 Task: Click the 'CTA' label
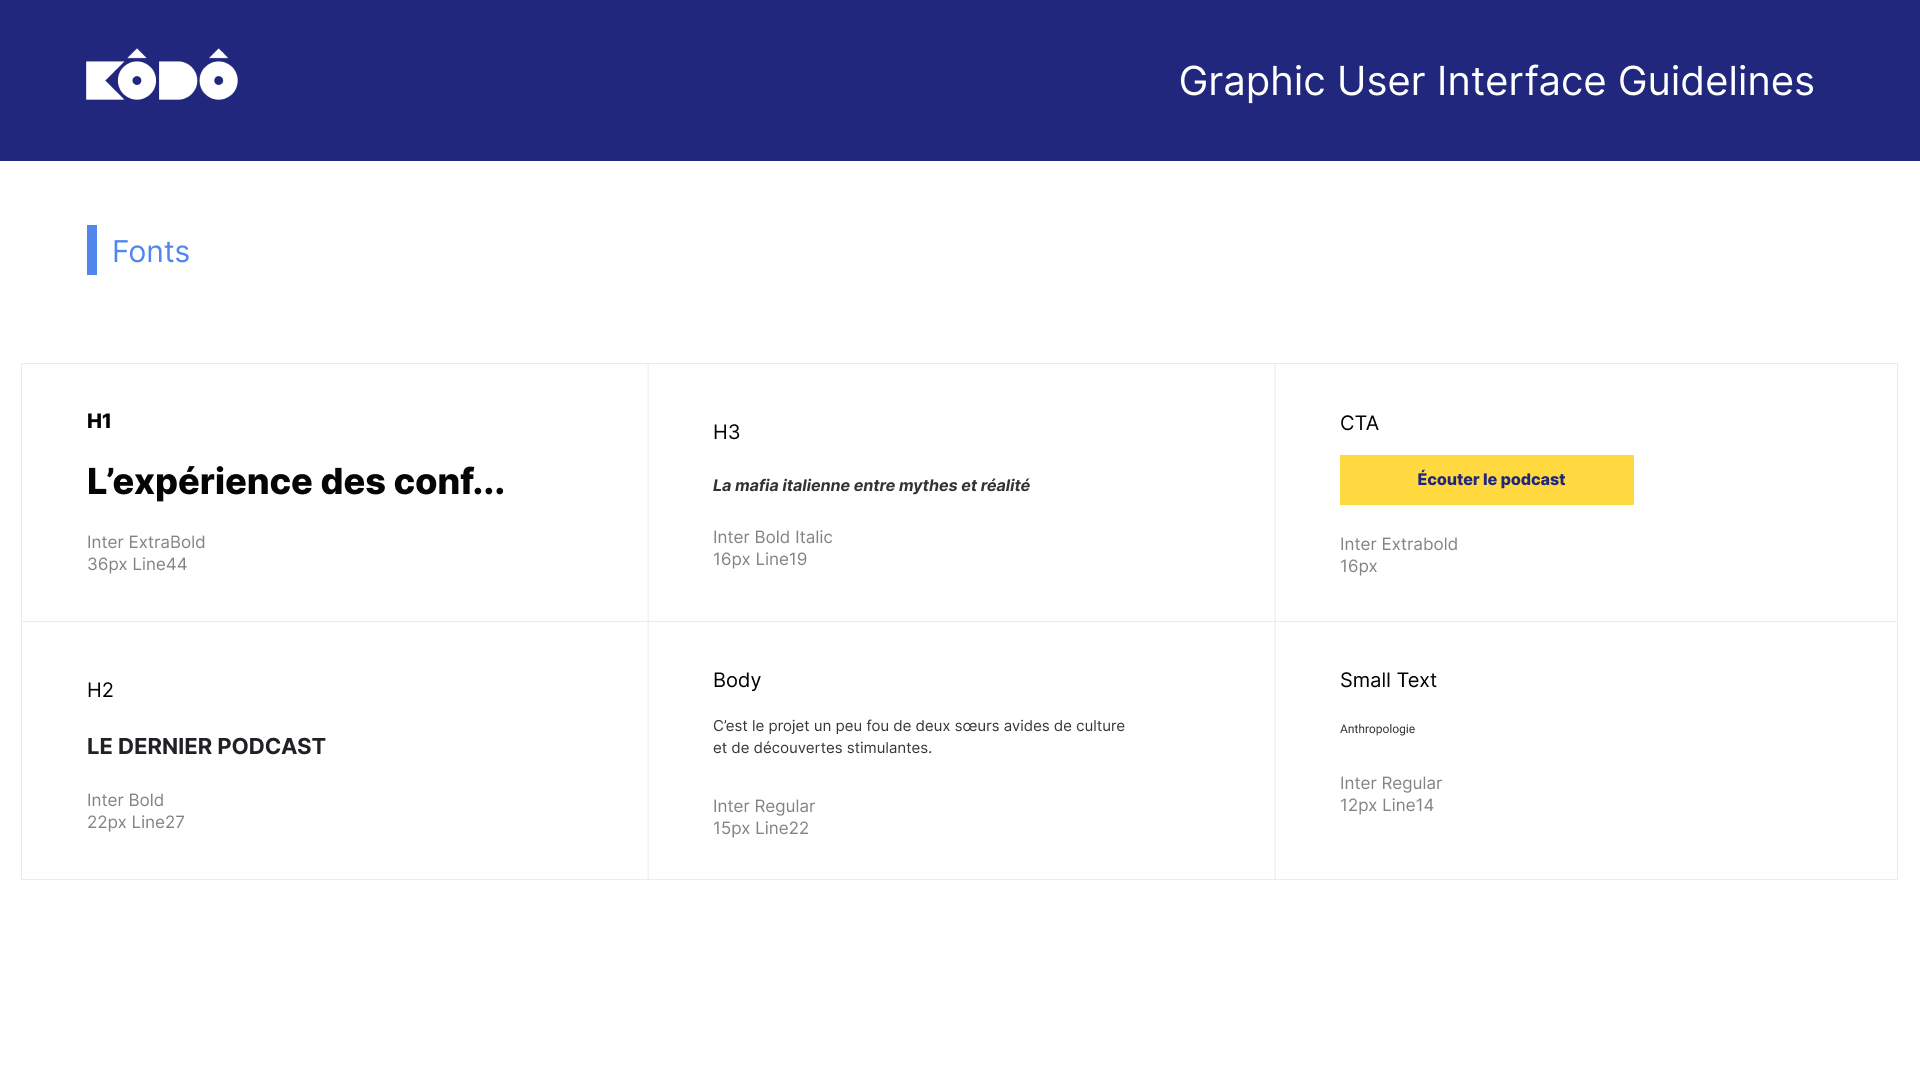(x=1359, y=423)
